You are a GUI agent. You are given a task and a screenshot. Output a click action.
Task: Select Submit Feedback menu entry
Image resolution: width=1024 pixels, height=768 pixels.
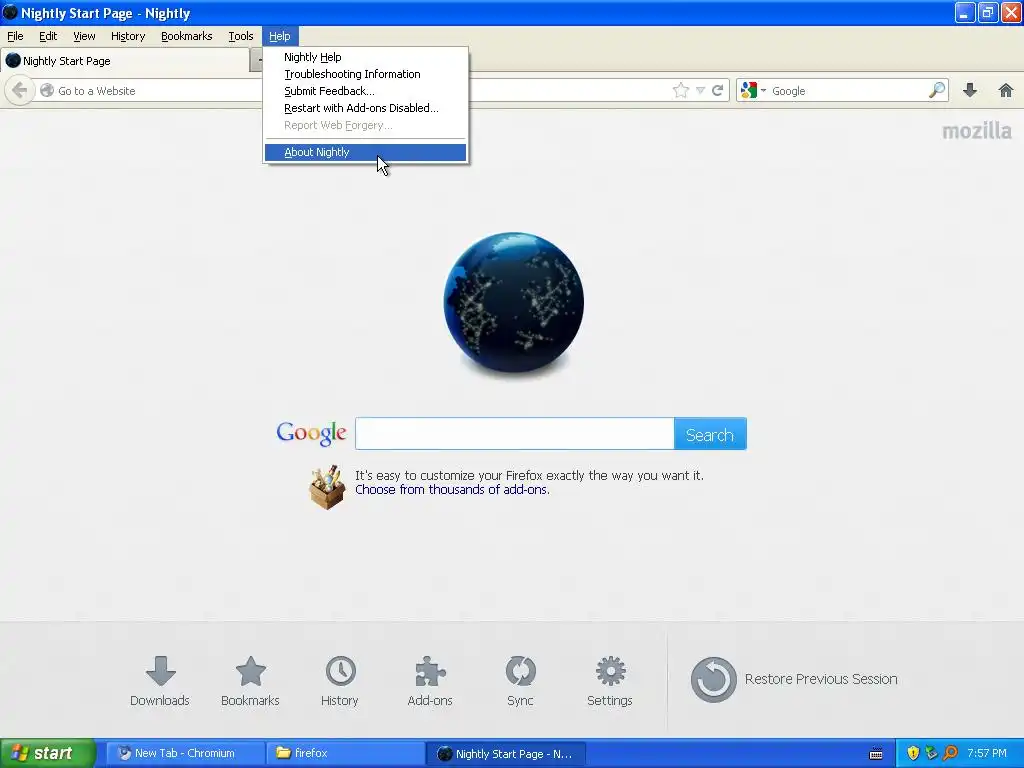[365, 91]
